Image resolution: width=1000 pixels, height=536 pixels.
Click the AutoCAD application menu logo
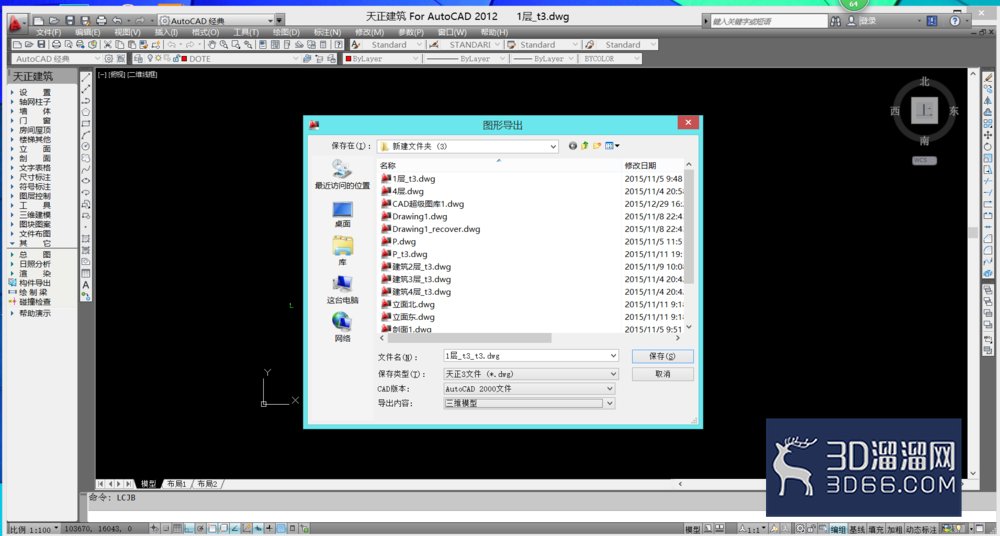[x=16, y=22]
